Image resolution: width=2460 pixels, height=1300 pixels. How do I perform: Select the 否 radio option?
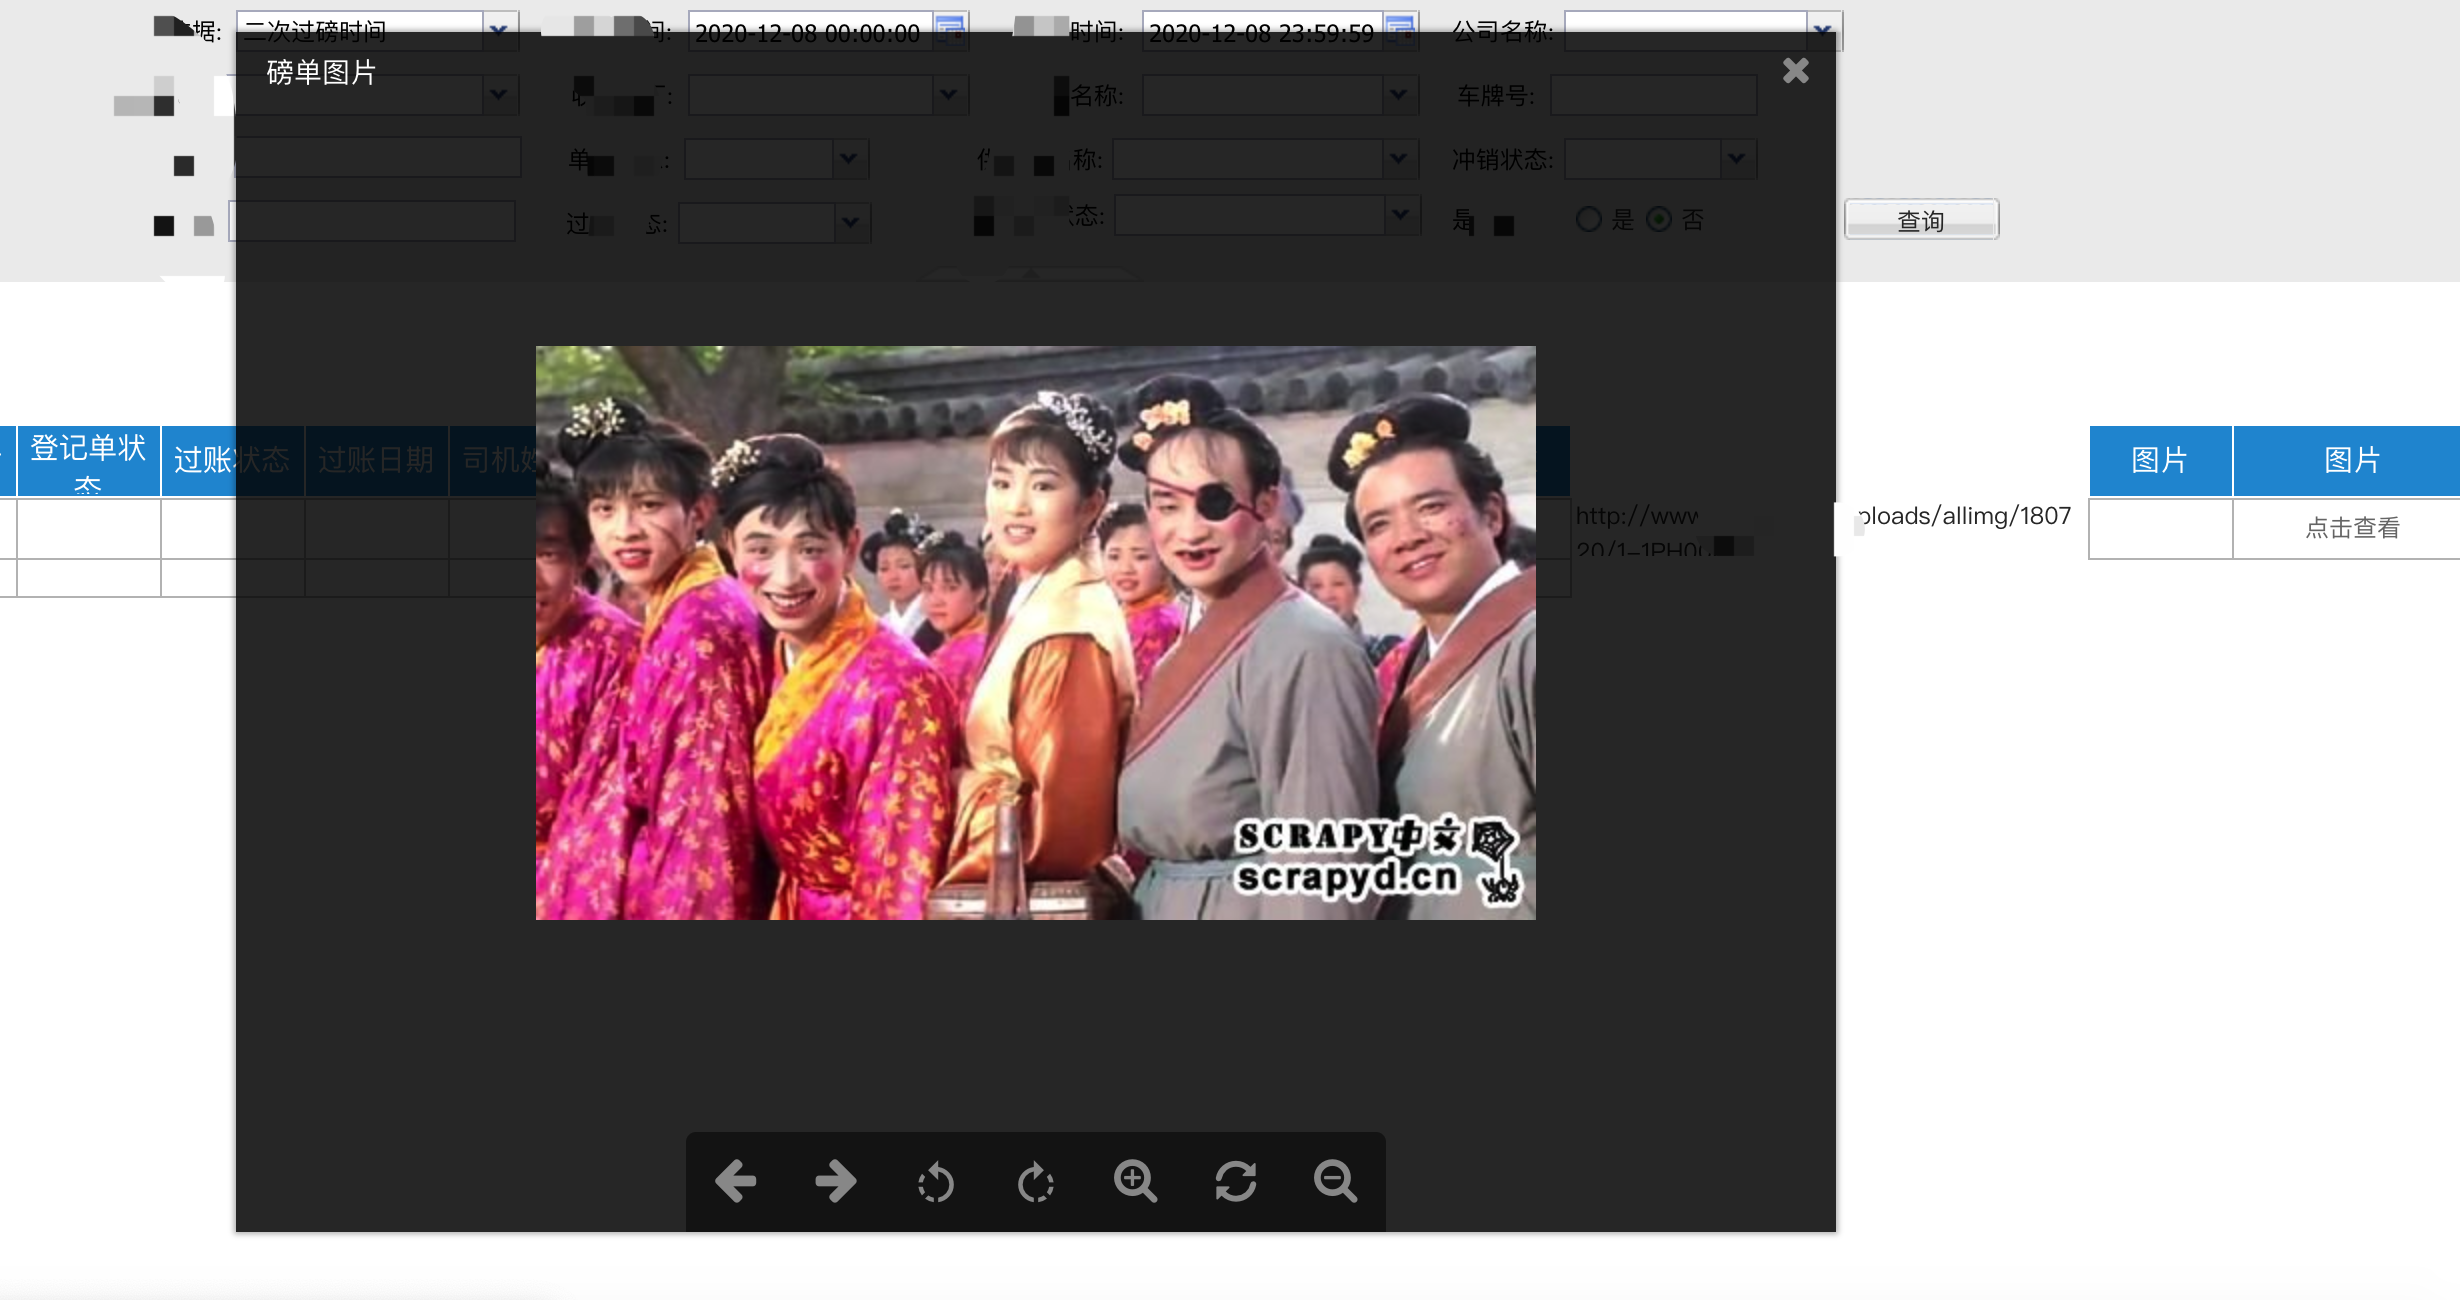tap(1659, 219)
